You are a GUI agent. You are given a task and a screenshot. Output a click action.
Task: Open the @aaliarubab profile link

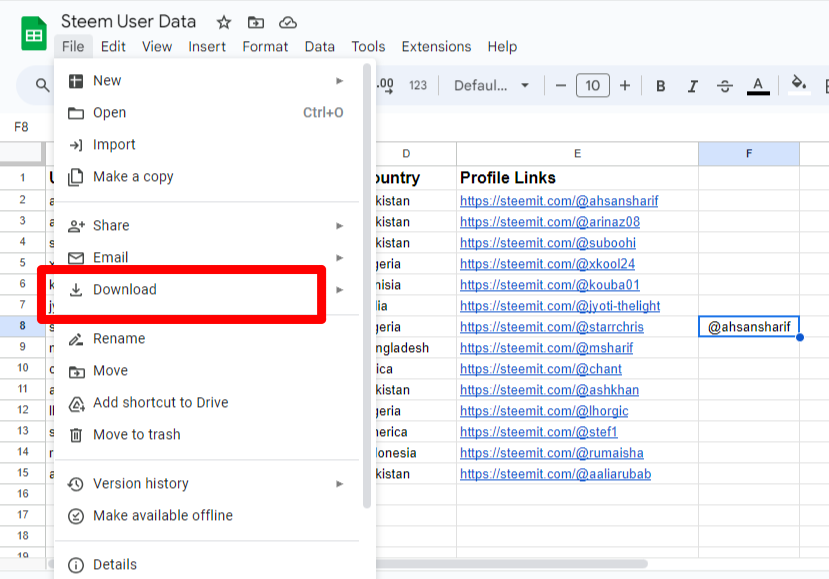(x=555, y=474)
